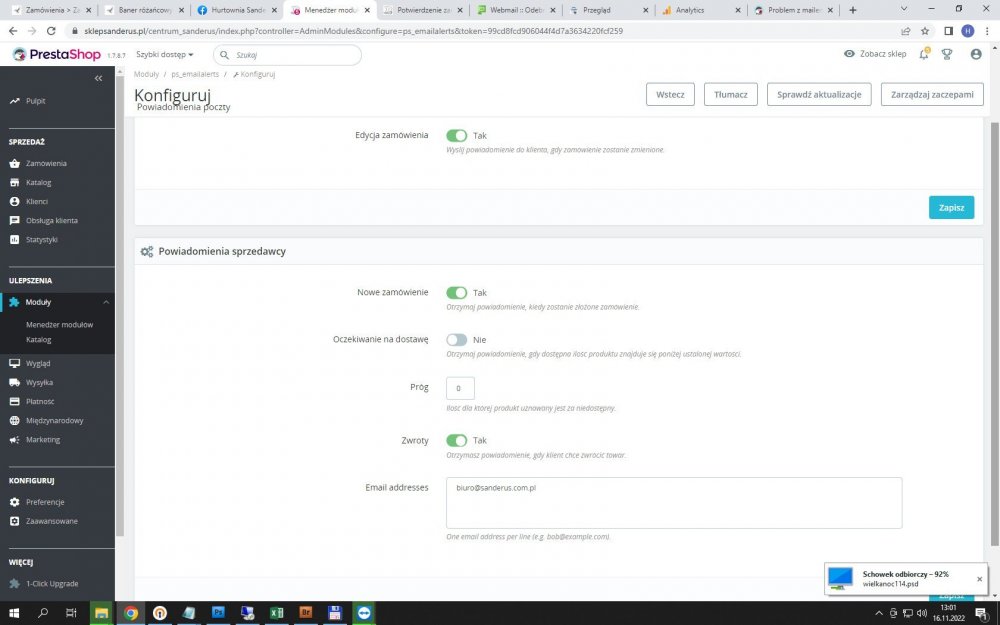
Task: Click the Moduły puzzle icon
Action: 15,302
